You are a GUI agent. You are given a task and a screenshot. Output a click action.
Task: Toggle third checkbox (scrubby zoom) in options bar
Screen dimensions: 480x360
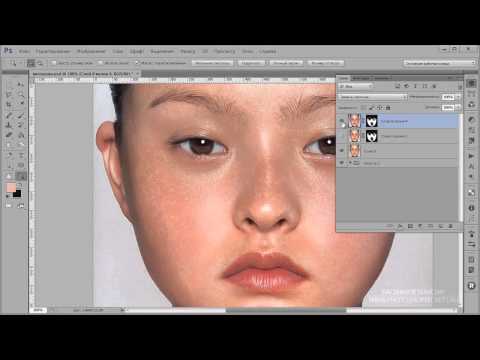137,63
